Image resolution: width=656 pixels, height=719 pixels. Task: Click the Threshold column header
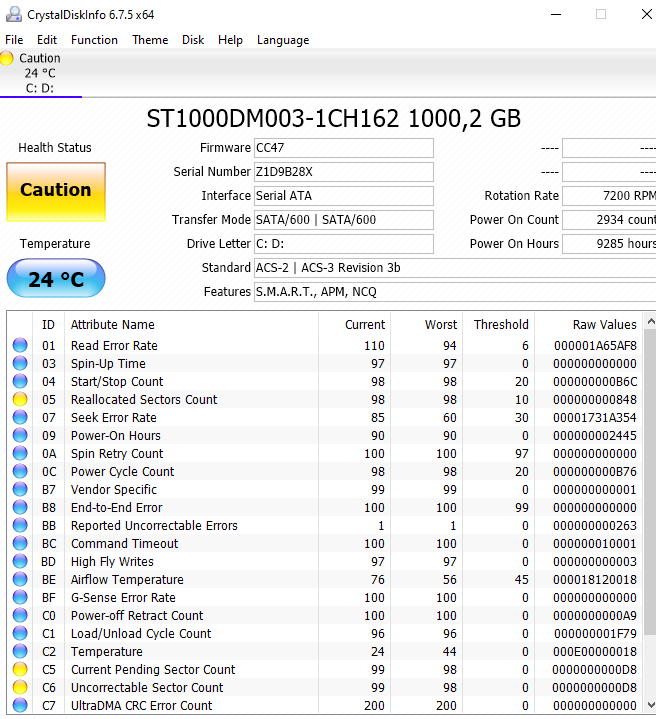[499, 325]
